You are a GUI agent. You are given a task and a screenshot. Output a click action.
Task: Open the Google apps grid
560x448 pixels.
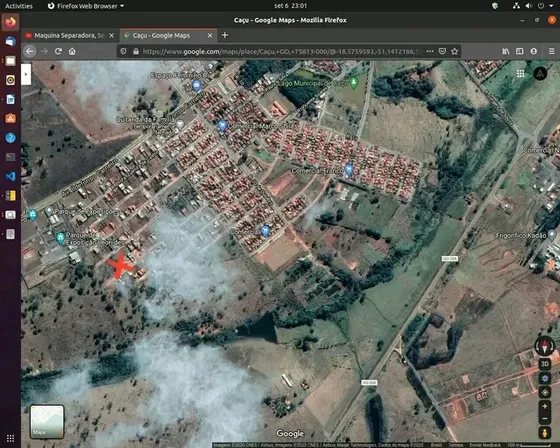click(520, 74)
